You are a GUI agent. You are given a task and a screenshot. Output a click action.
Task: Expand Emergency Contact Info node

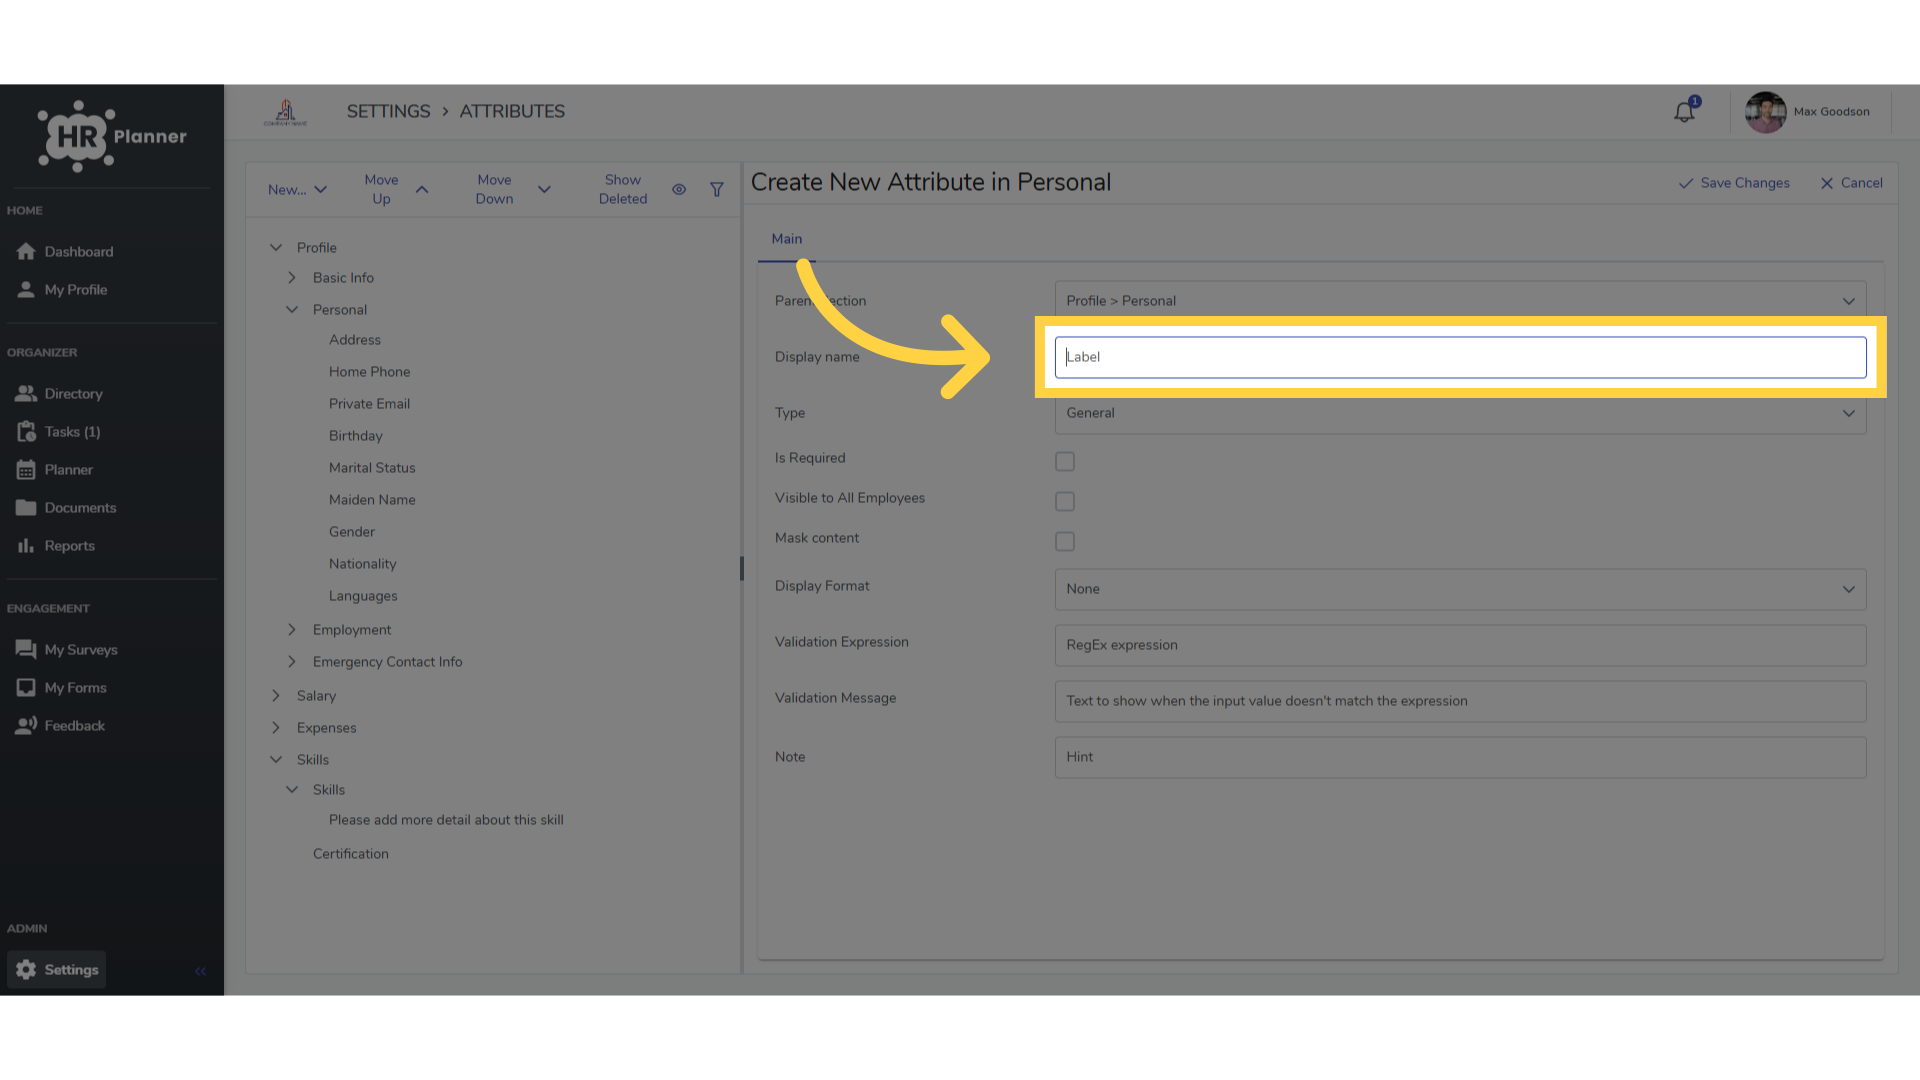(x=292, y=662)
